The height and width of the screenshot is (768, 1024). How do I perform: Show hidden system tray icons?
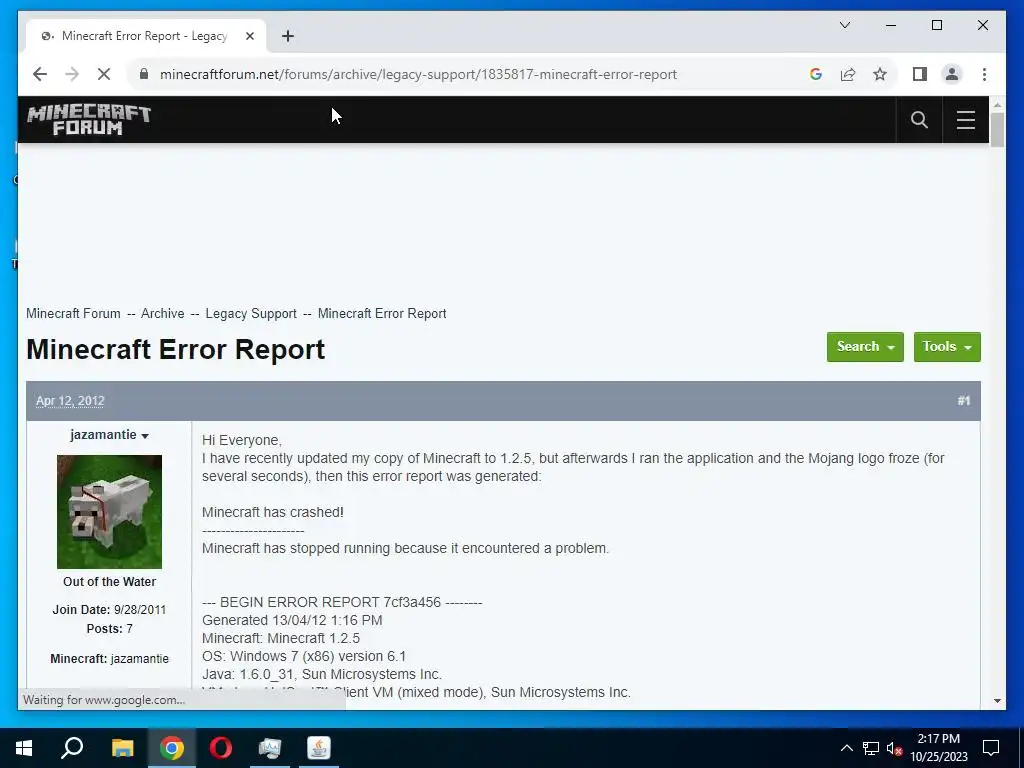[846, 748]
